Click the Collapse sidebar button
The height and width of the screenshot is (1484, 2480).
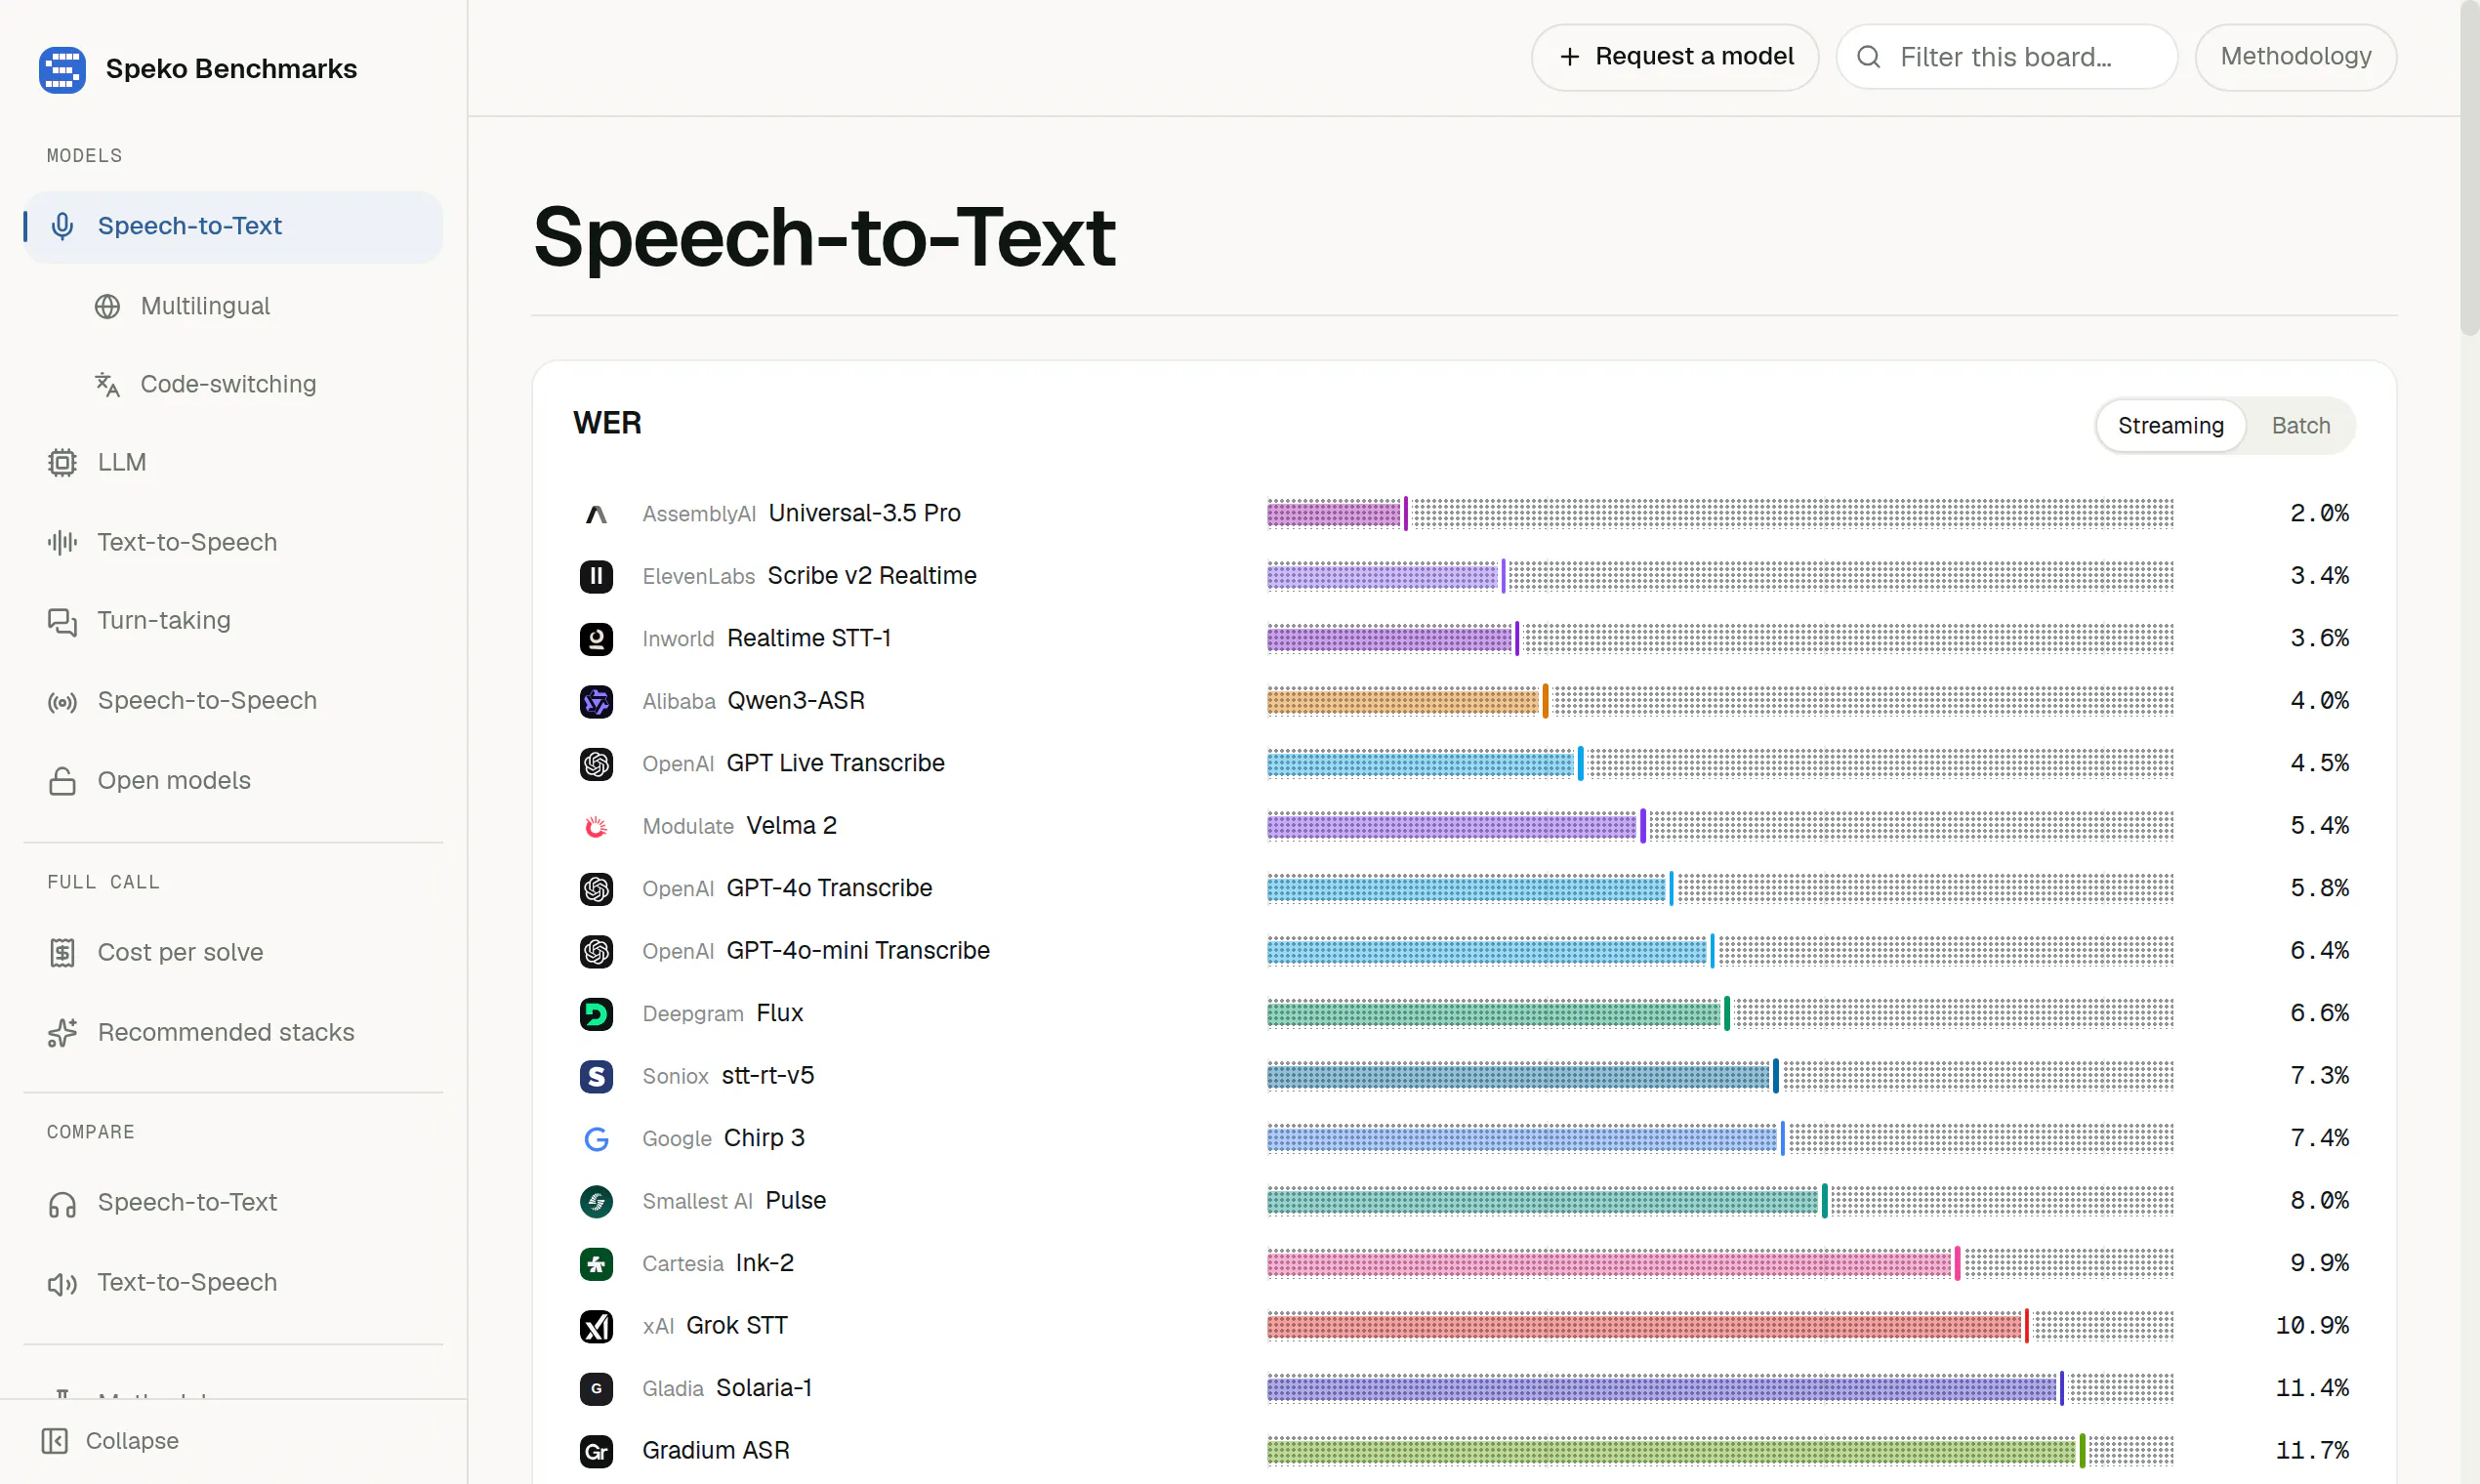(110, 1440)
